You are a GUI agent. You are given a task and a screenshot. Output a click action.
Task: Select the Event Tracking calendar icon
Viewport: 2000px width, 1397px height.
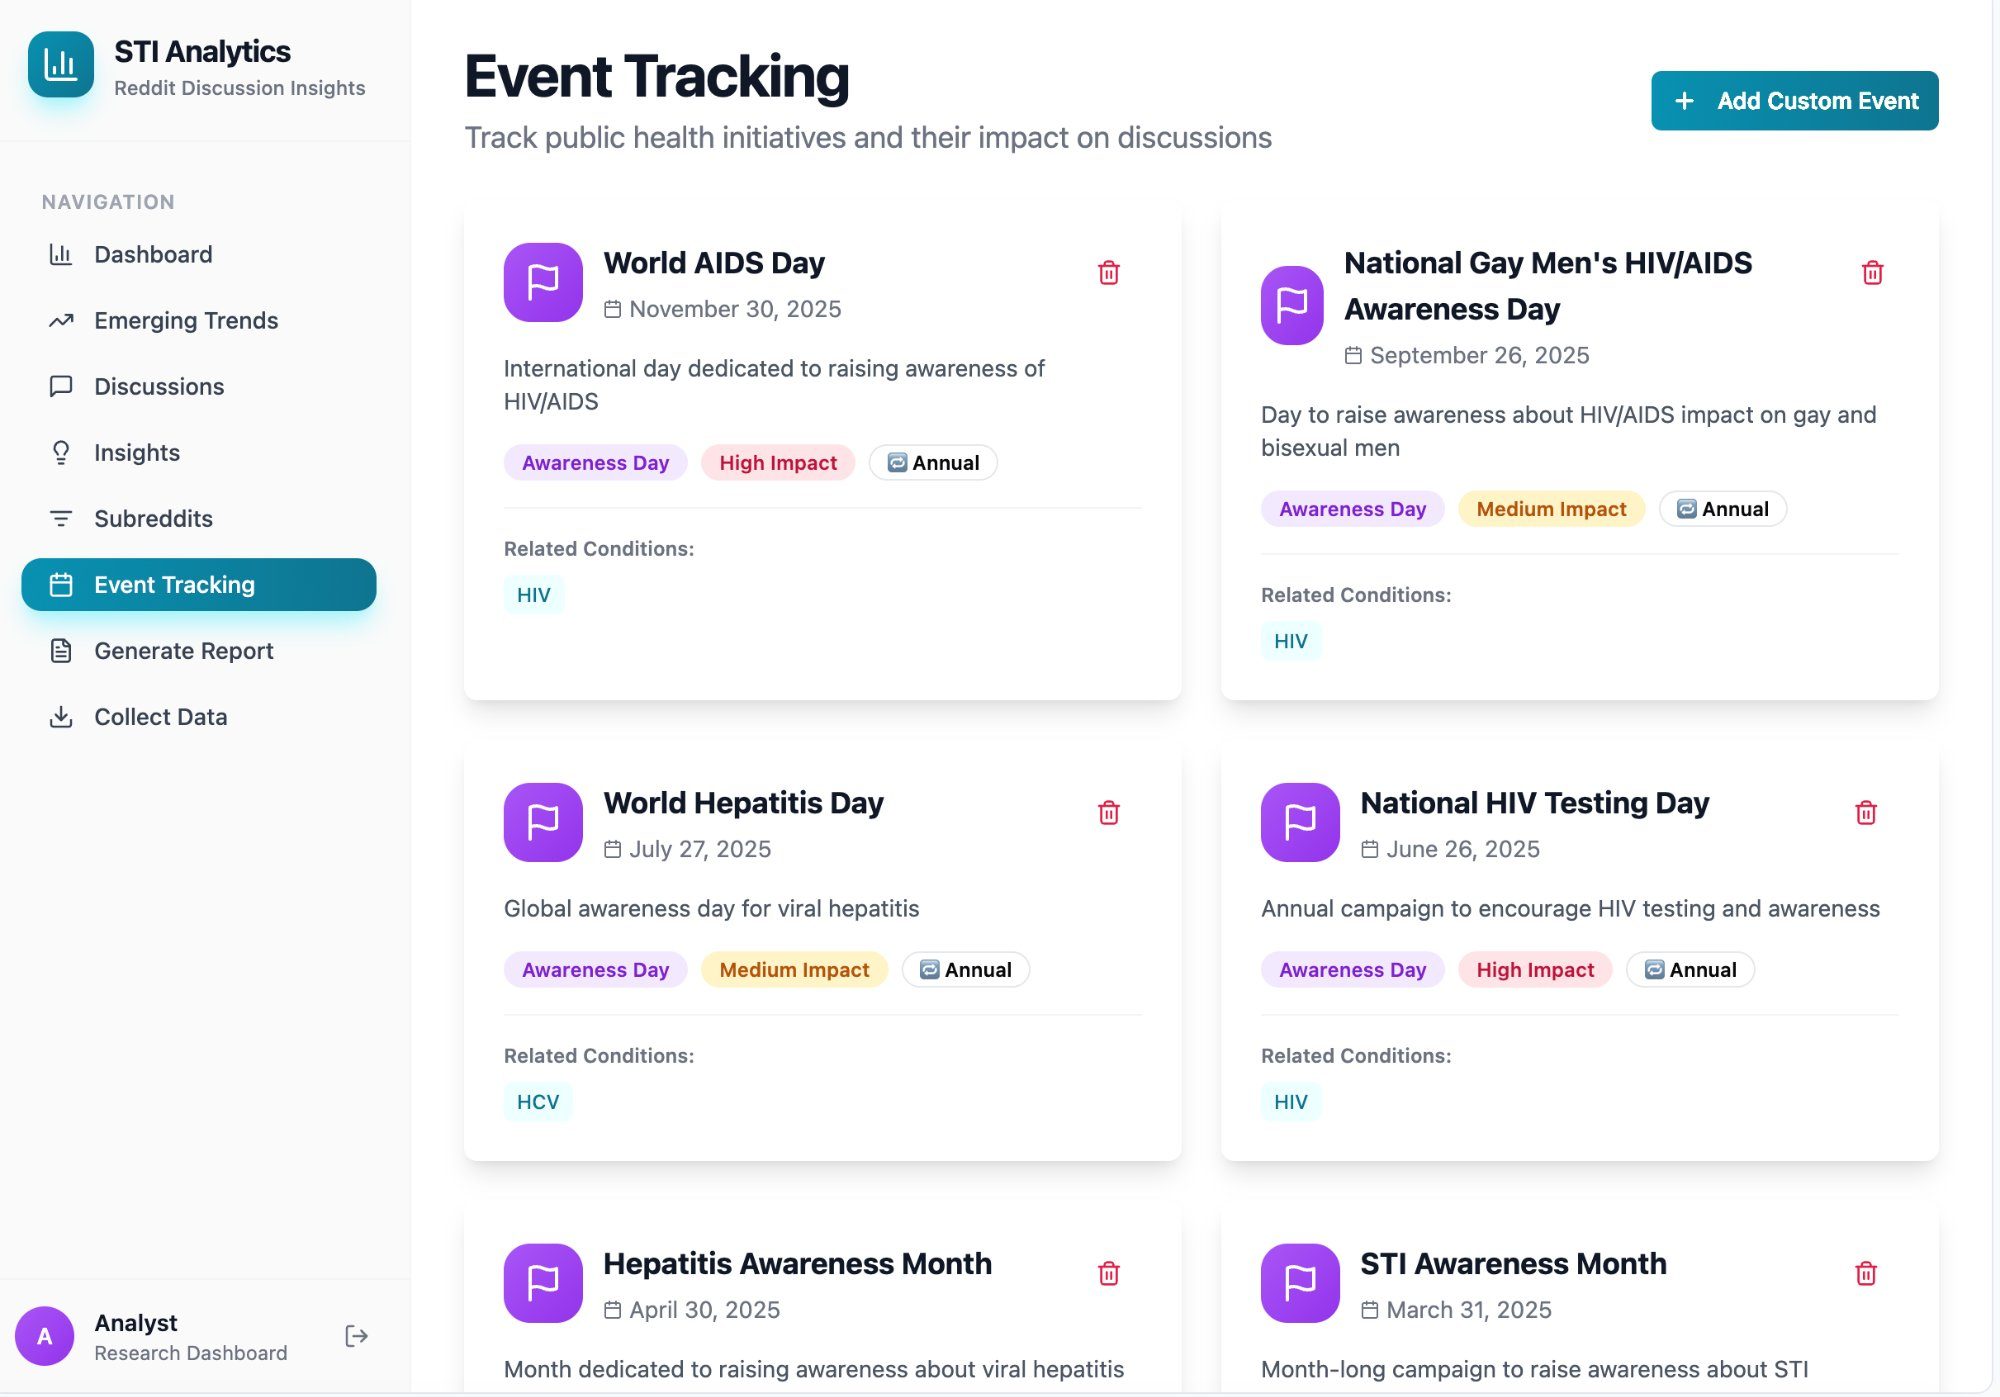click(61, 585)
